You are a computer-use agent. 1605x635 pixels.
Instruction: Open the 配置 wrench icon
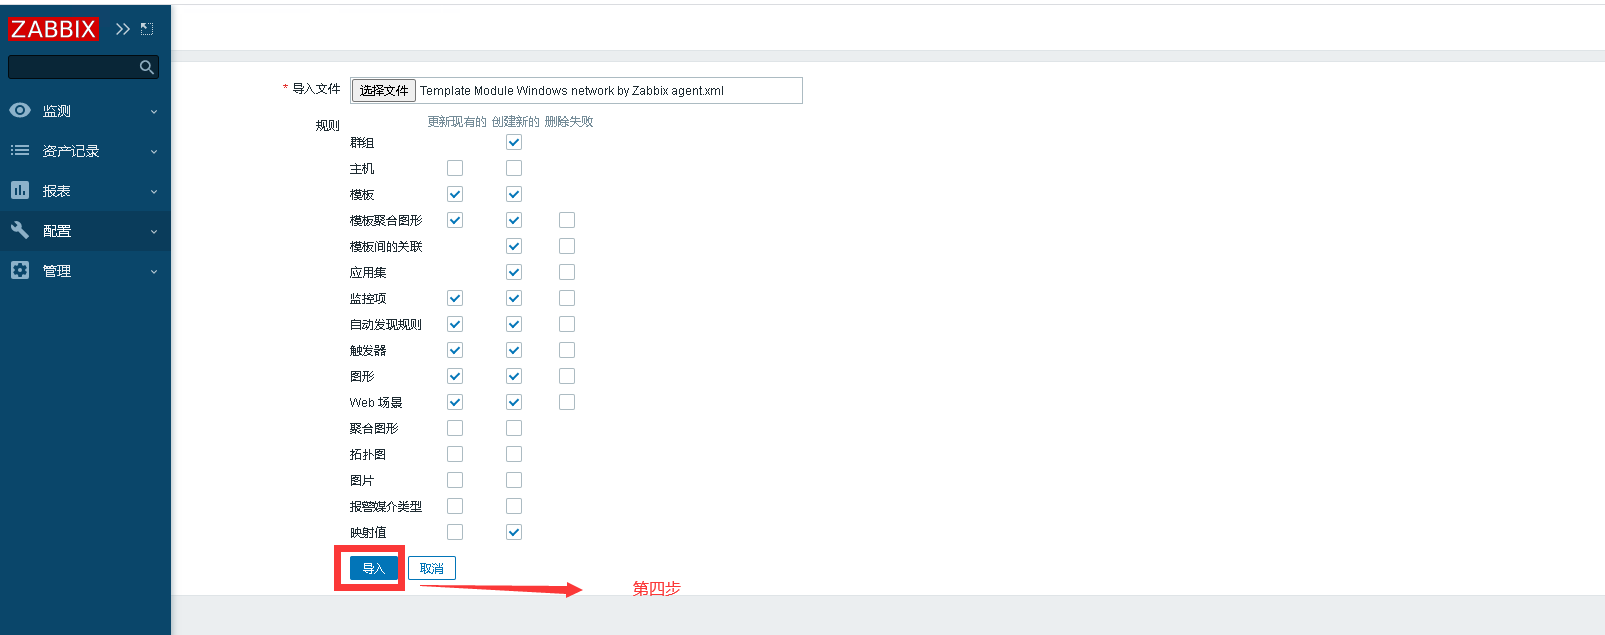20,230
